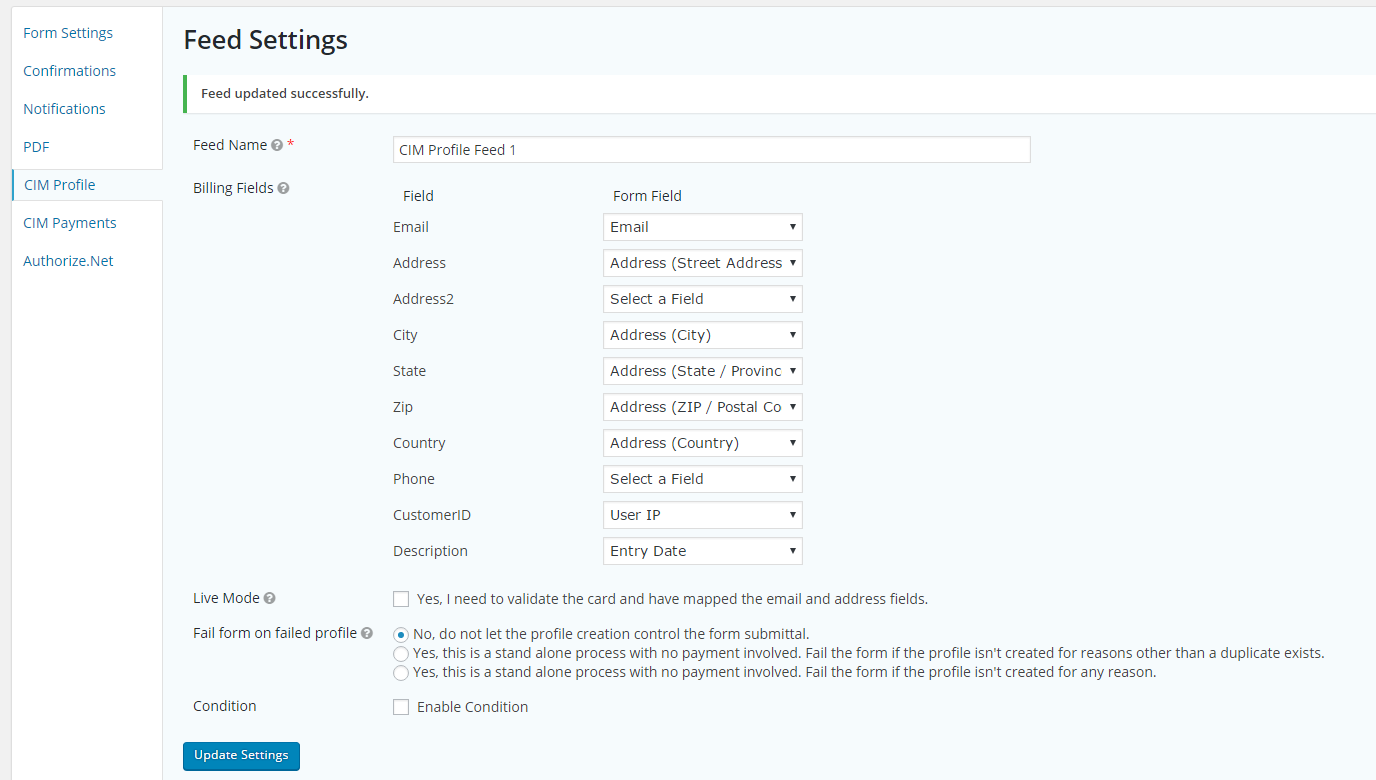
Task: Open Authorize.Net in sidebar
Action: [68, 261]
